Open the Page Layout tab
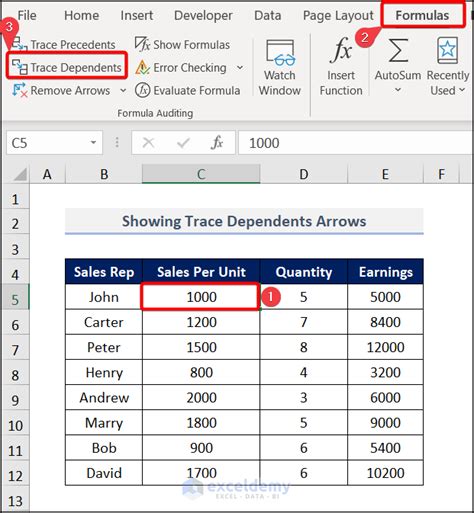The height and width of the screenshot is (513, 474). pyautogui.click(x=338, y=15)
